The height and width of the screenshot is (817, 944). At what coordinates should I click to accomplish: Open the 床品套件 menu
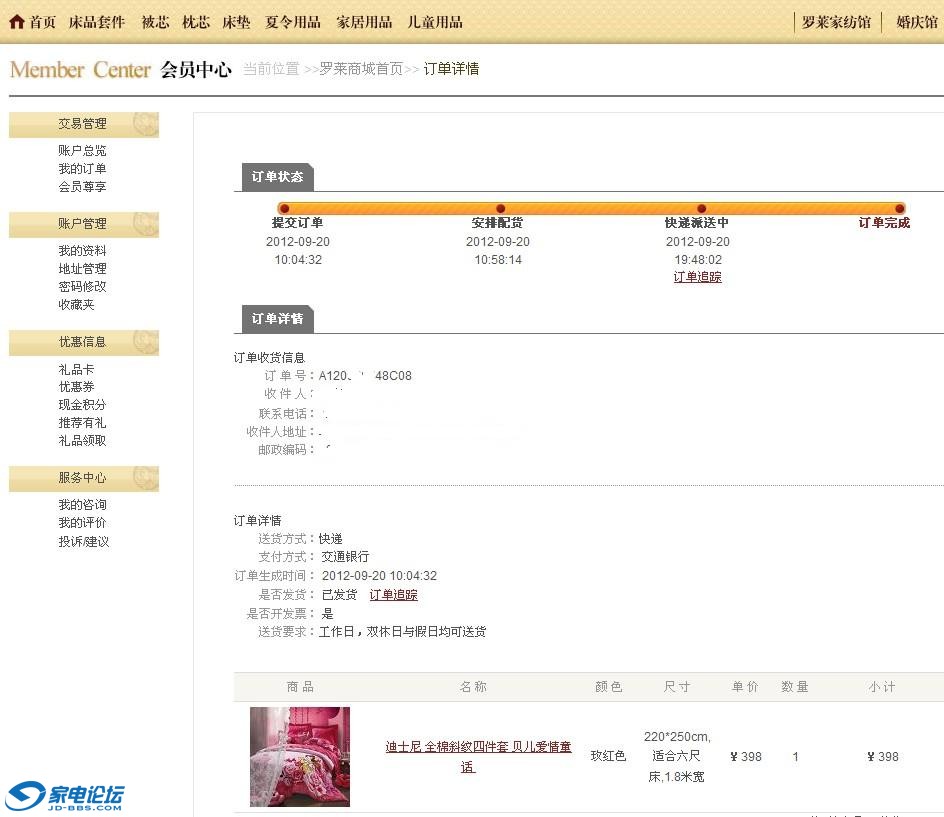click(97, 22)
